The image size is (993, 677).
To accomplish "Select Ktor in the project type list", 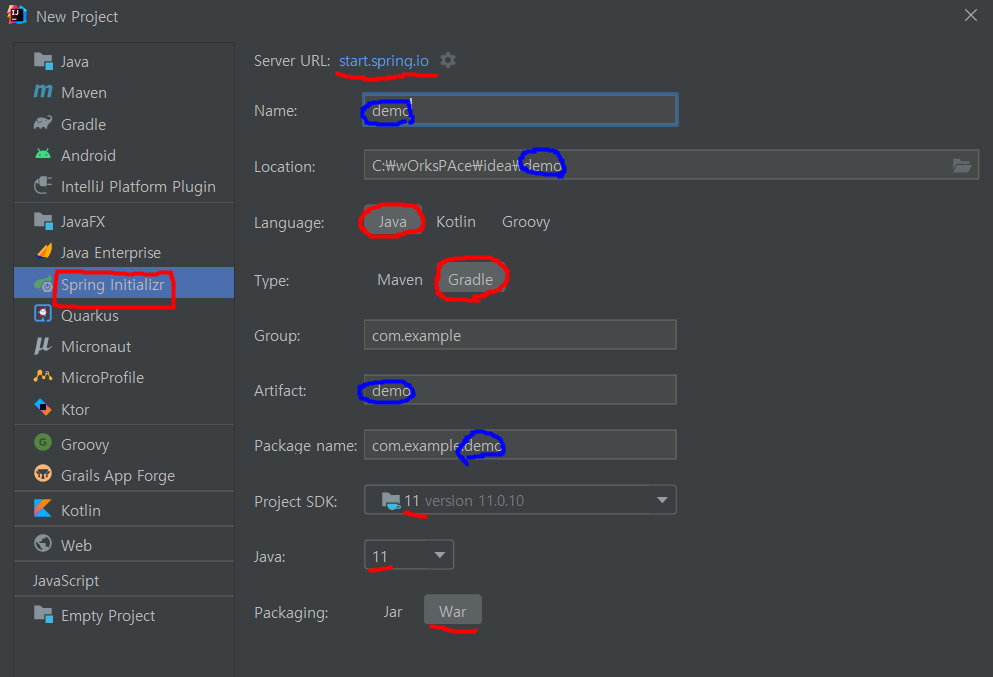I will tap(124, 409).
